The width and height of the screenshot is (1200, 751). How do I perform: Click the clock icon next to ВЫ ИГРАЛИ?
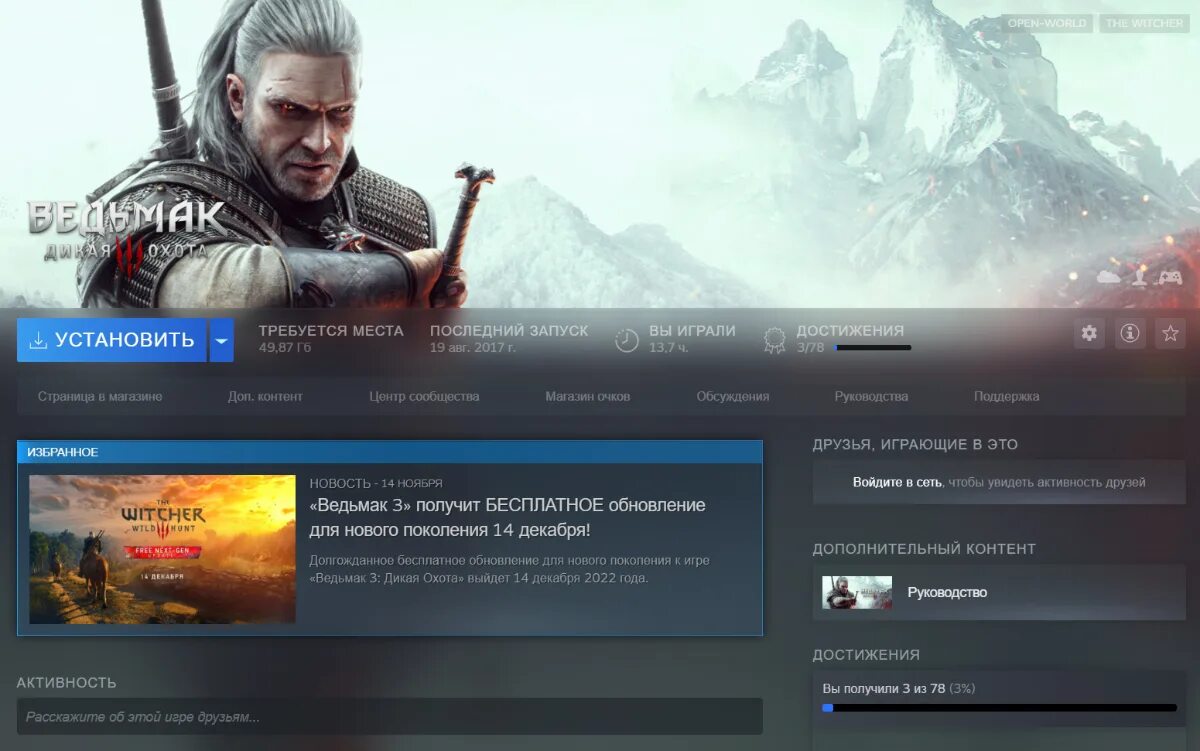click(627, 340)
